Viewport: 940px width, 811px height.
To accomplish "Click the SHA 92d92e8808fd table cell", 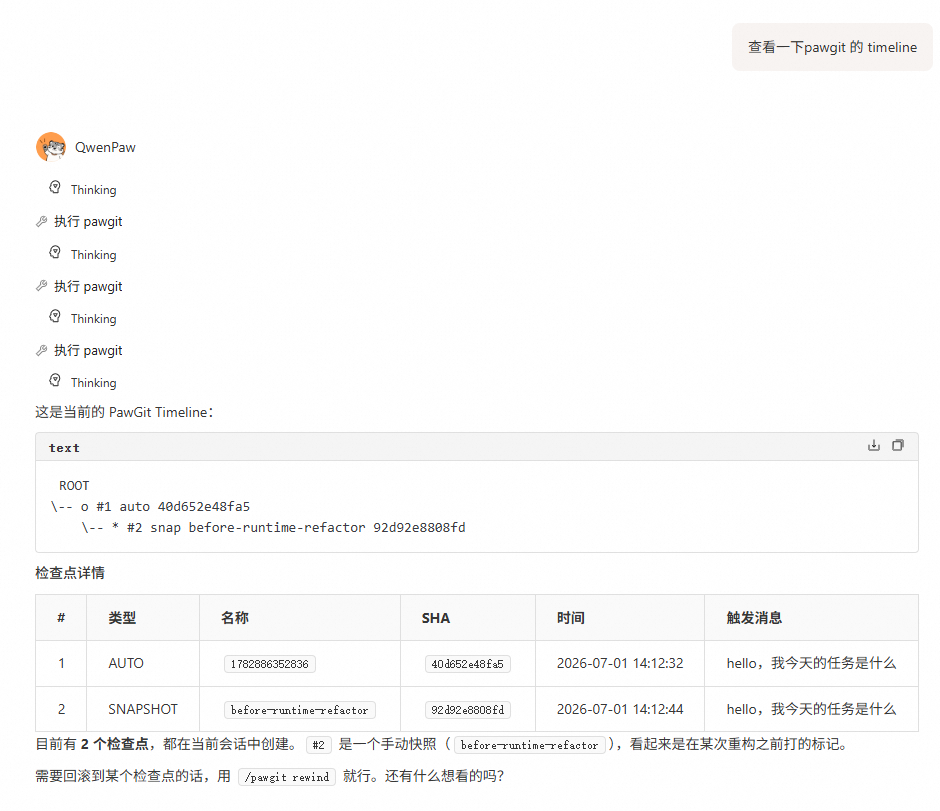I will 468,710.
